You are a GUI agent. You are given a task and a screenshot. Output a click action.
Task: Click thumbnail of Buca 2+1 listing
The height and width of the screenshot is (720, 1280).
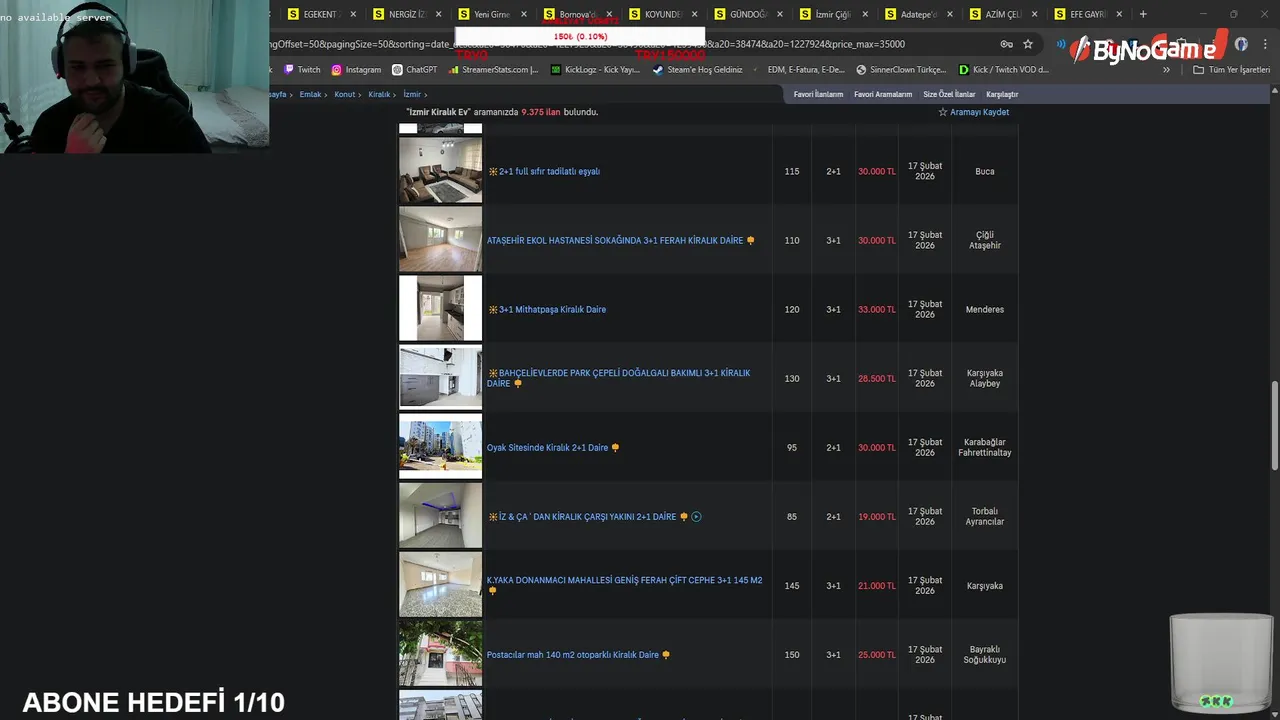(x=440, y=171)
